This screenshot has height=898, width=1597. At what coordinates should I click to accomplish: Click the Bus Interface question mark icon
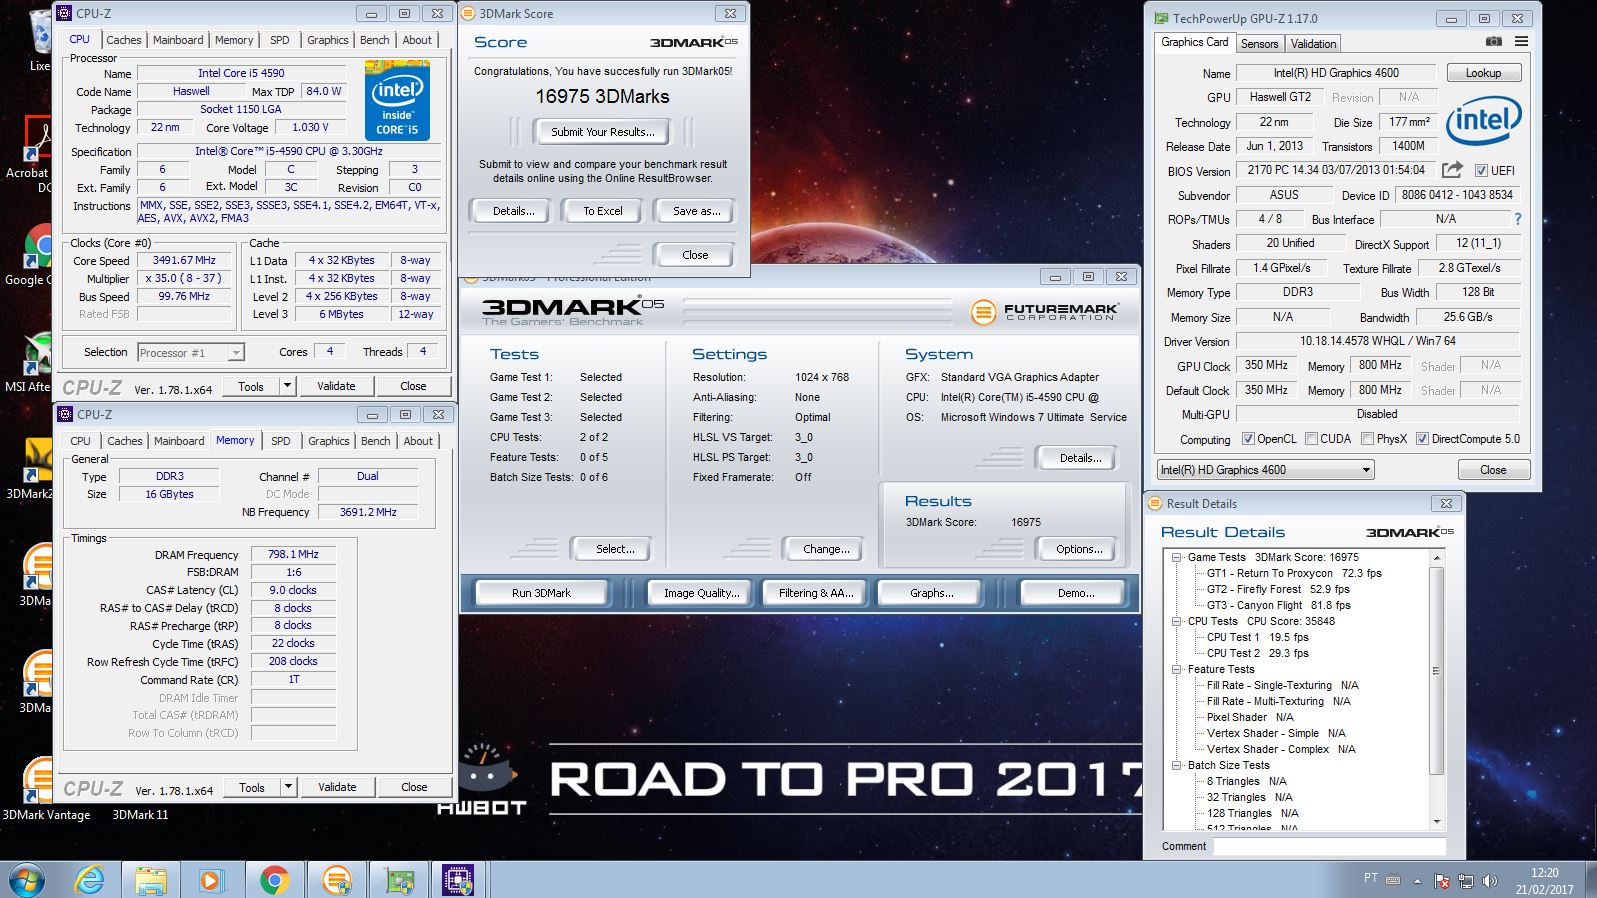1518,219
